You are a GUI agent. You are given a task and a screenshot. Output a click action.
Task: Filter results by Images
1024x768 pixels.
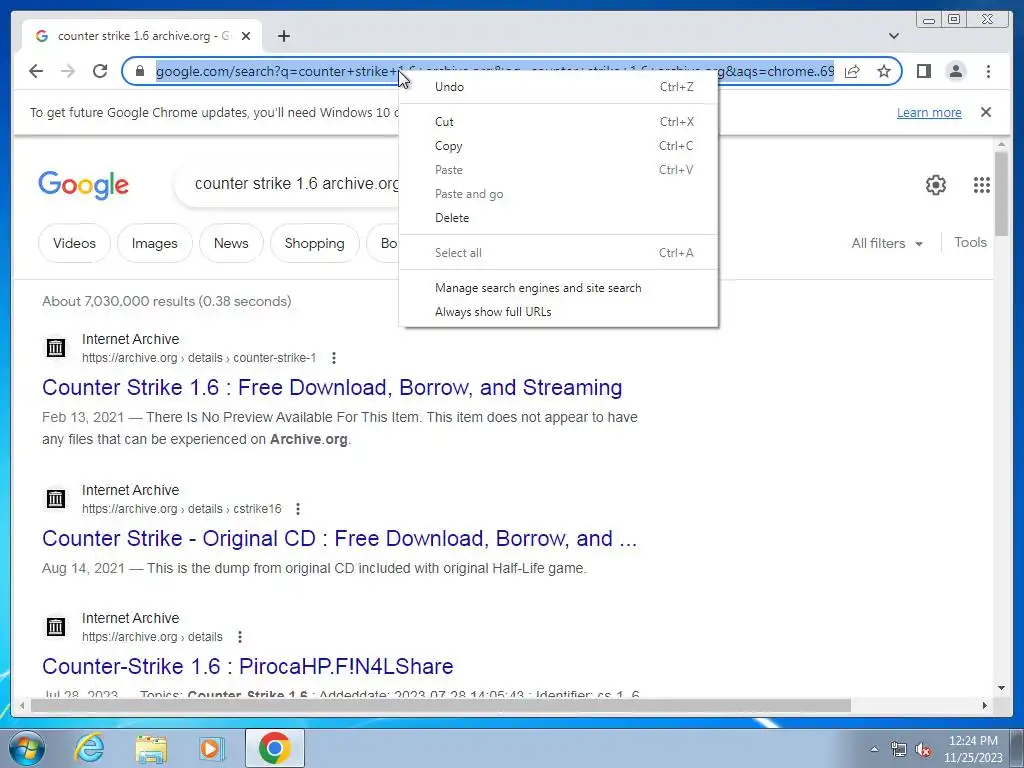pos(155,243)
